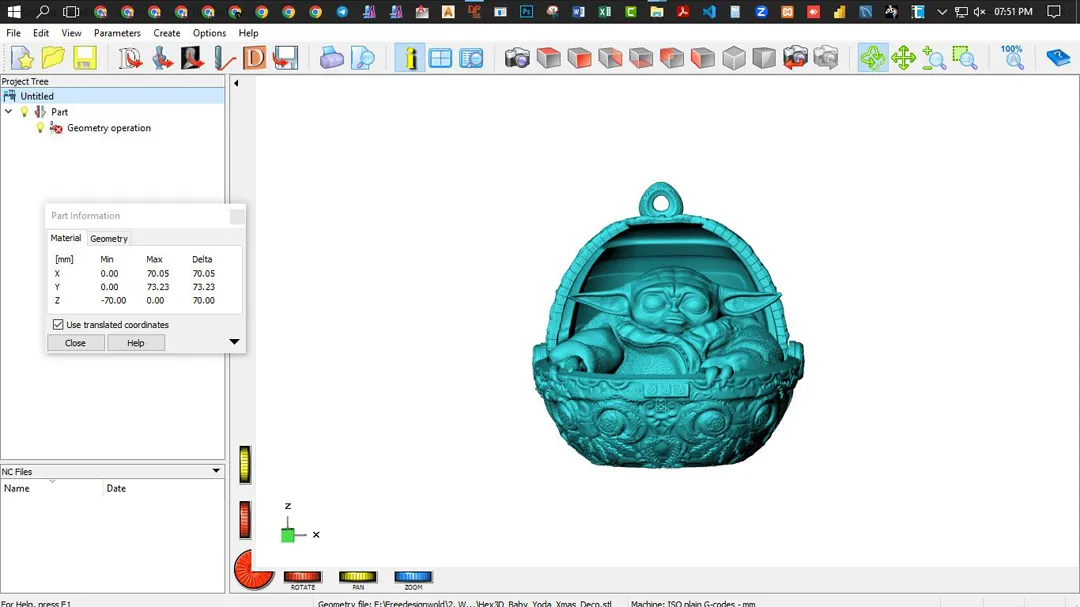Open the Parameters menu
The width and height of the screenshot is (1080, 607).
[x=117, y=33]
